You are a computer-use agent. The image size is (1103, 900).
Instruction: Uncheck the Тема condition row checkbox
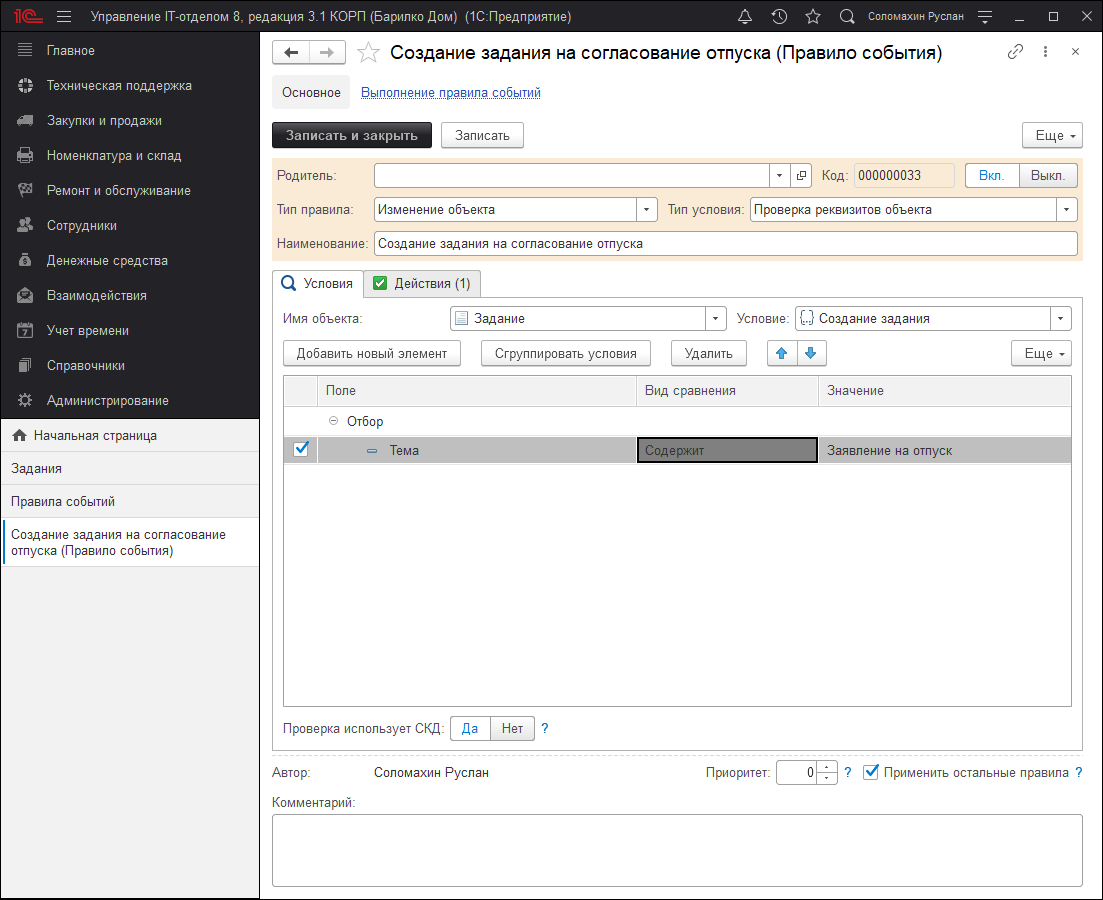click(x=301, y=450)
